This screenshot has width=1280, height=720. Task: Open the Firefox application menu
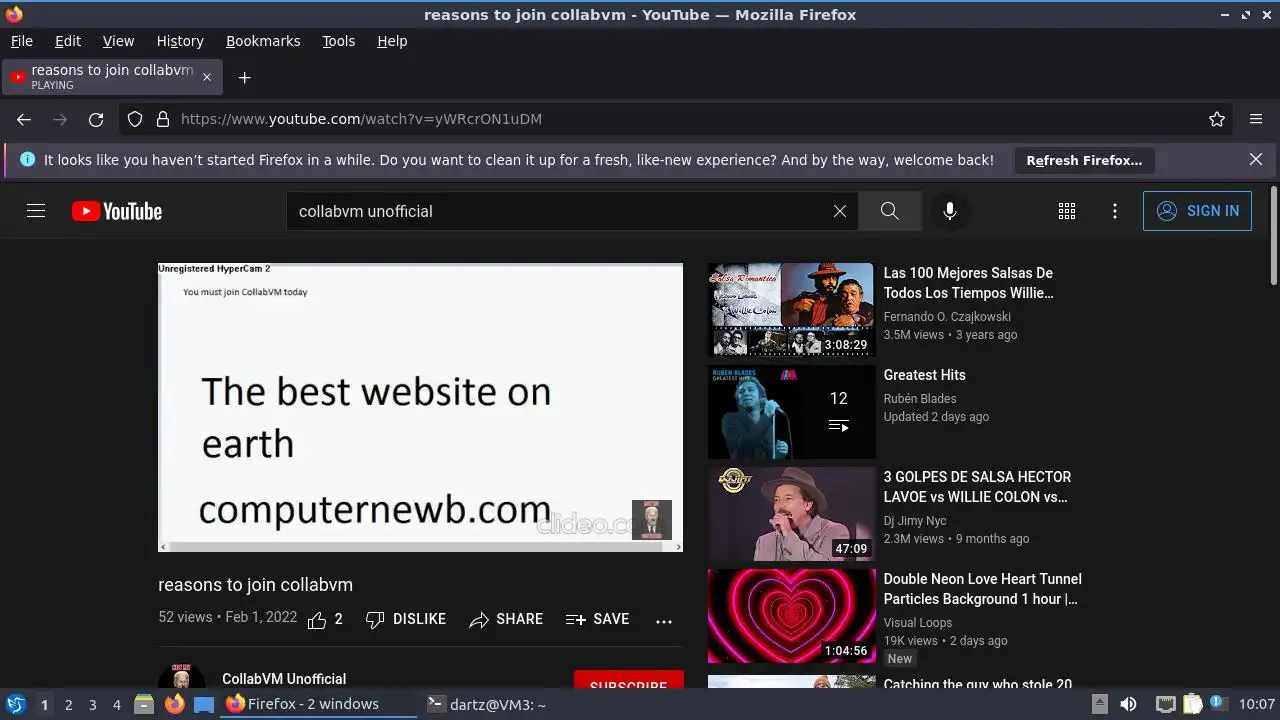(x=1256, y=119)
